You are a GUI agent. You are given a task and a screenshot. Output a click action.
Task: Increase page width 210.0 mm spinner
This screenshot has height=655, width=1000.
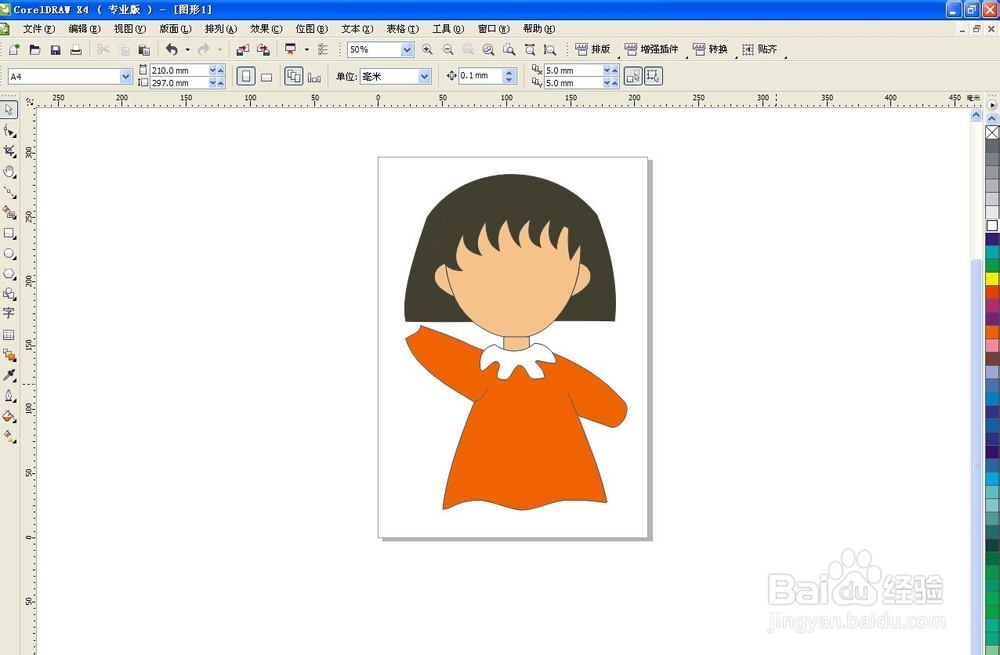(221, 70)
